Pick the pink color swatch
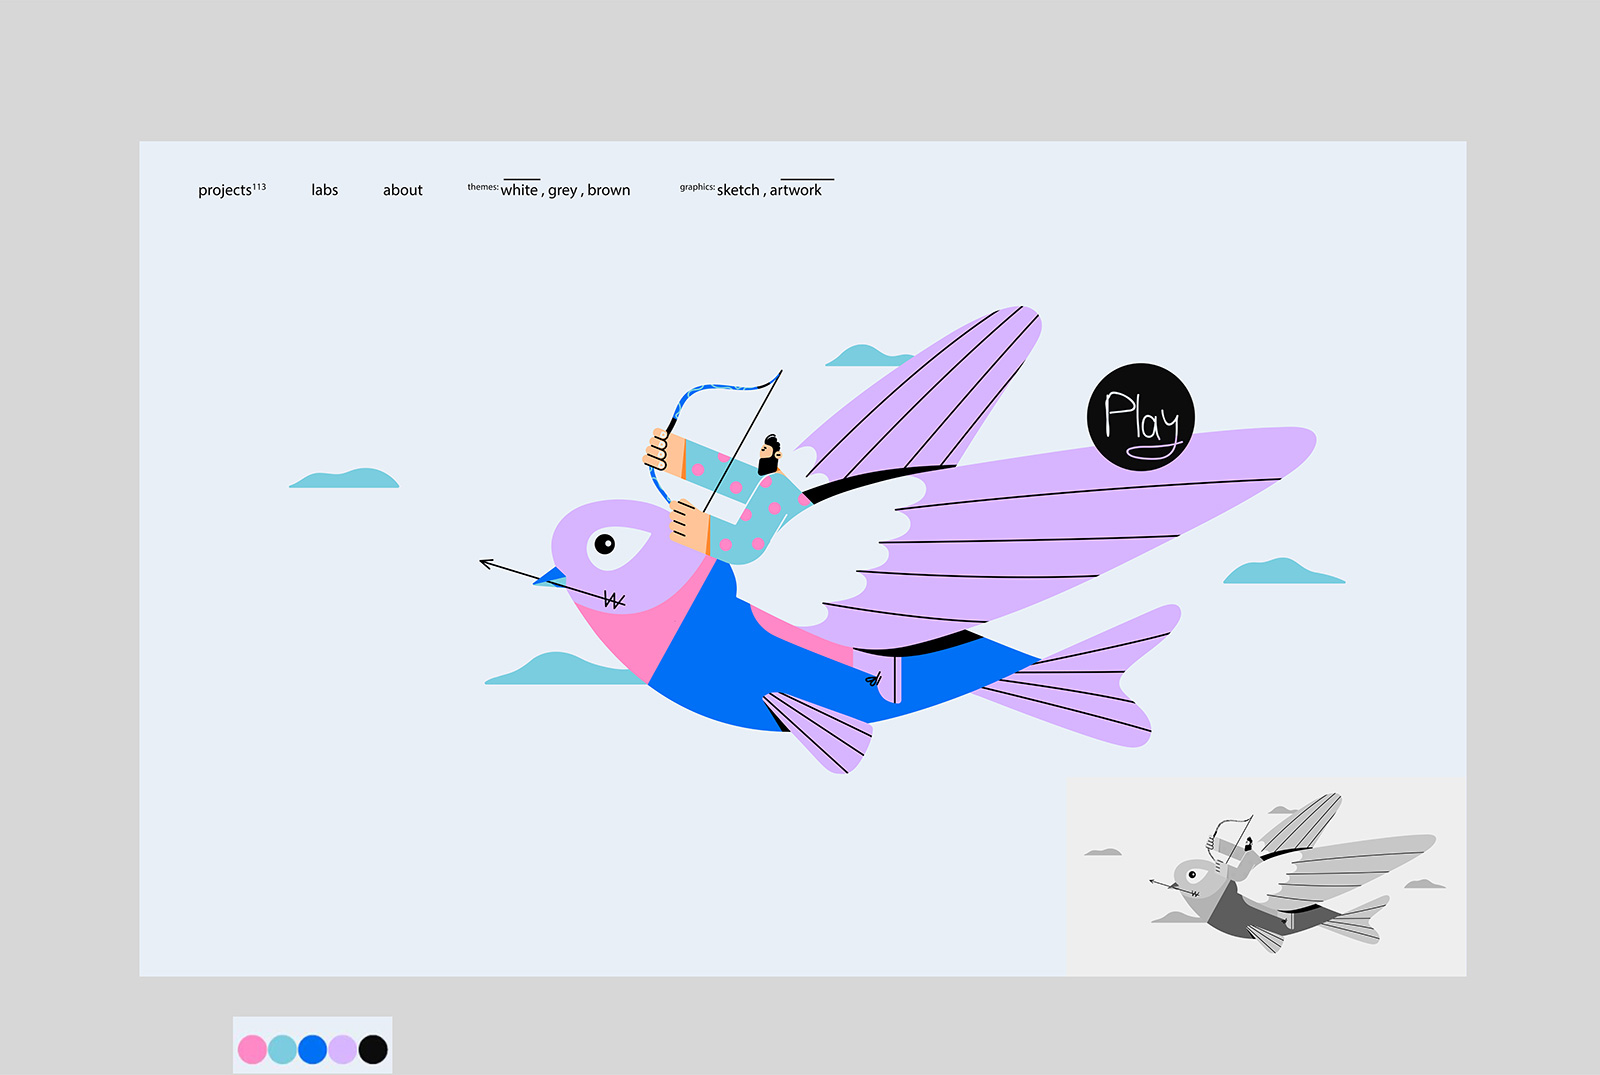This screenshot has width=1600, height=1075. click(252, 1049)
